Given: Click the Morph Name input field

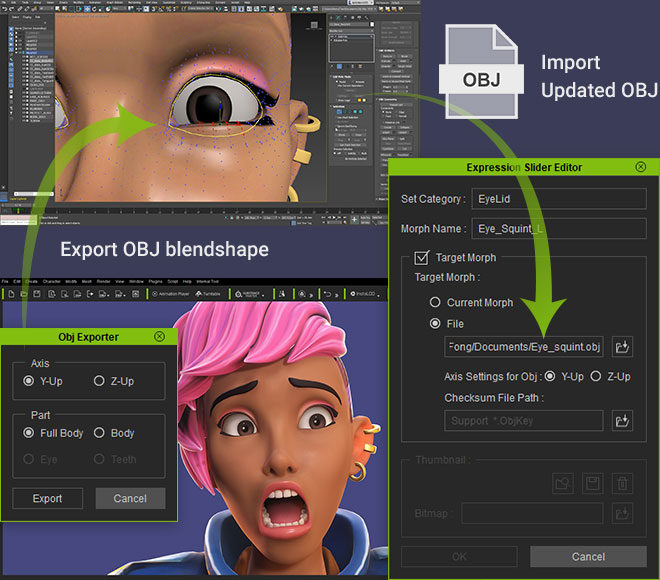Looking at the screenshot, I should pyautogui.click(x=559, y=228).
